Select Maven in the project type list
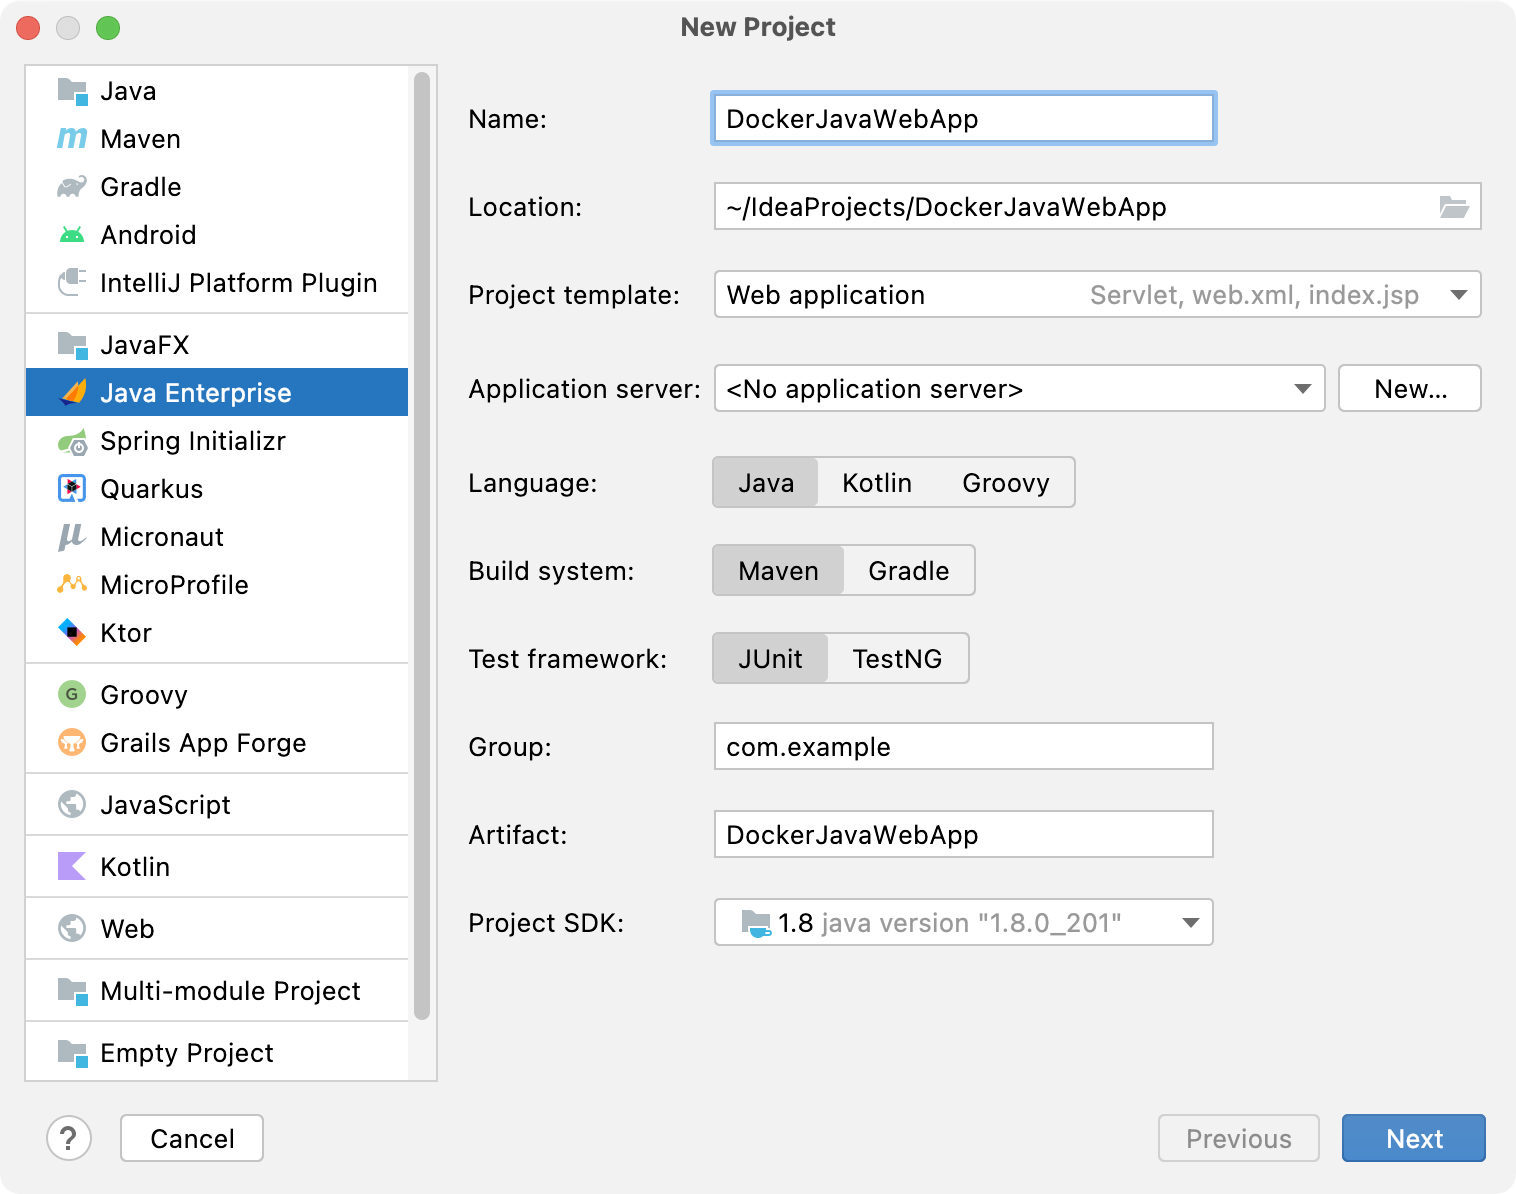The image size is (1516, 1194). point(217,139)
